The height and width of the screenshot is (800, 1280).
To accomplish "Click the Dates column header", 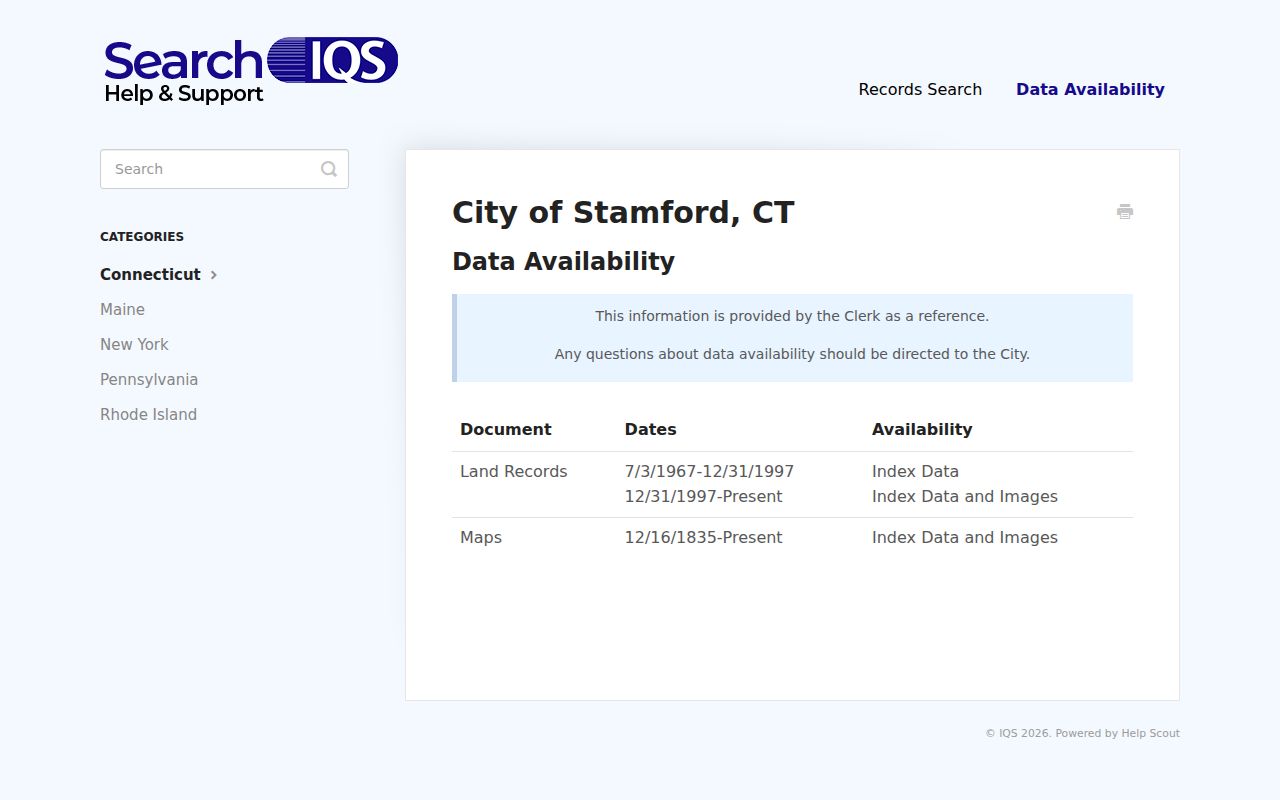I will pos(650,429).
